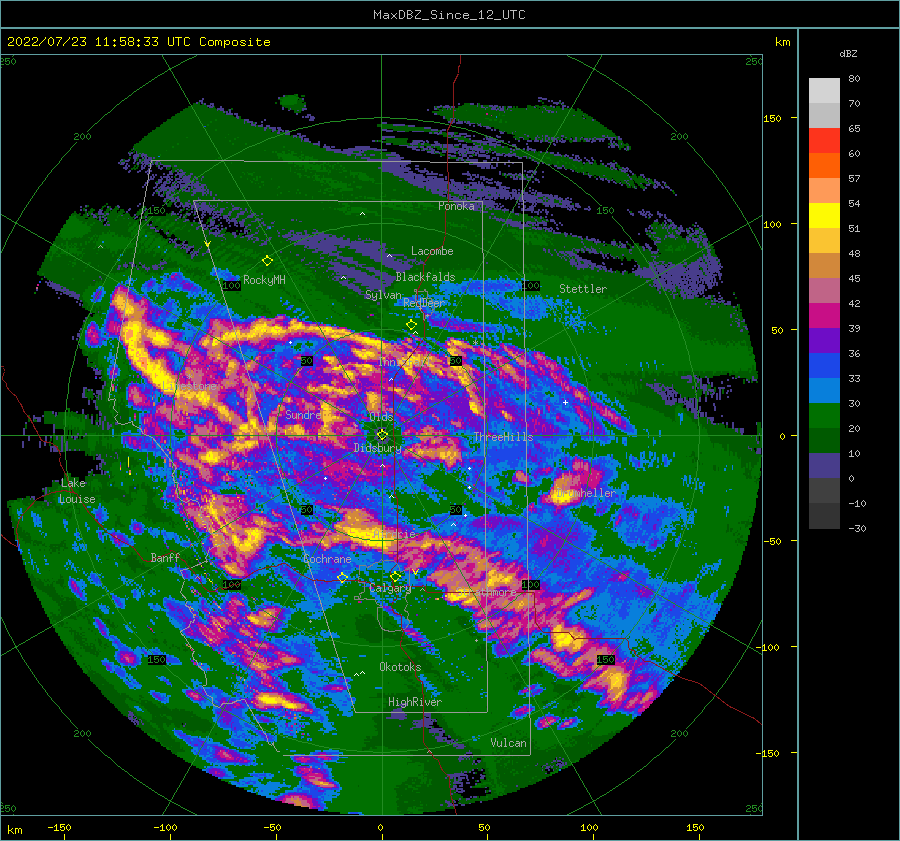Click the Lacombe city label

[432, 251]
